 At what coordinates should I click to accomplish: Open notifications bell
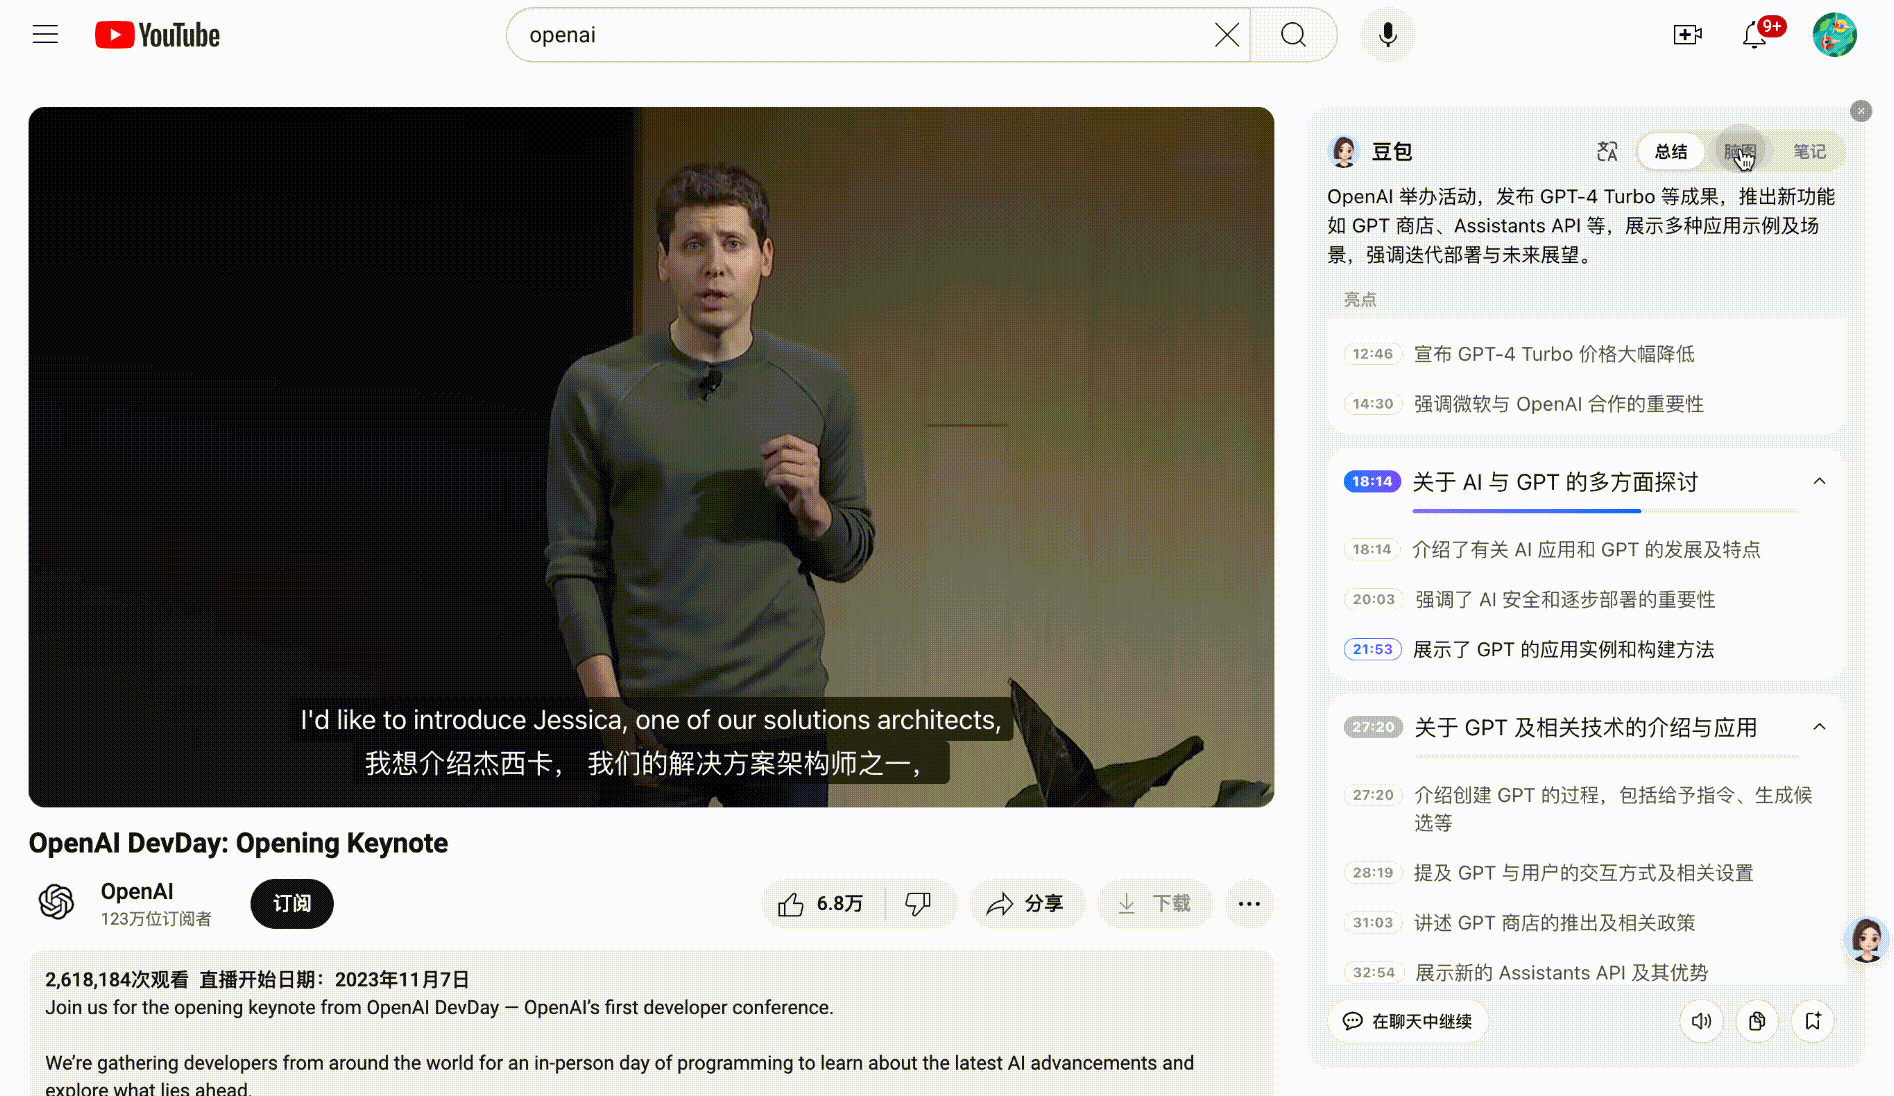point(1755,35)
